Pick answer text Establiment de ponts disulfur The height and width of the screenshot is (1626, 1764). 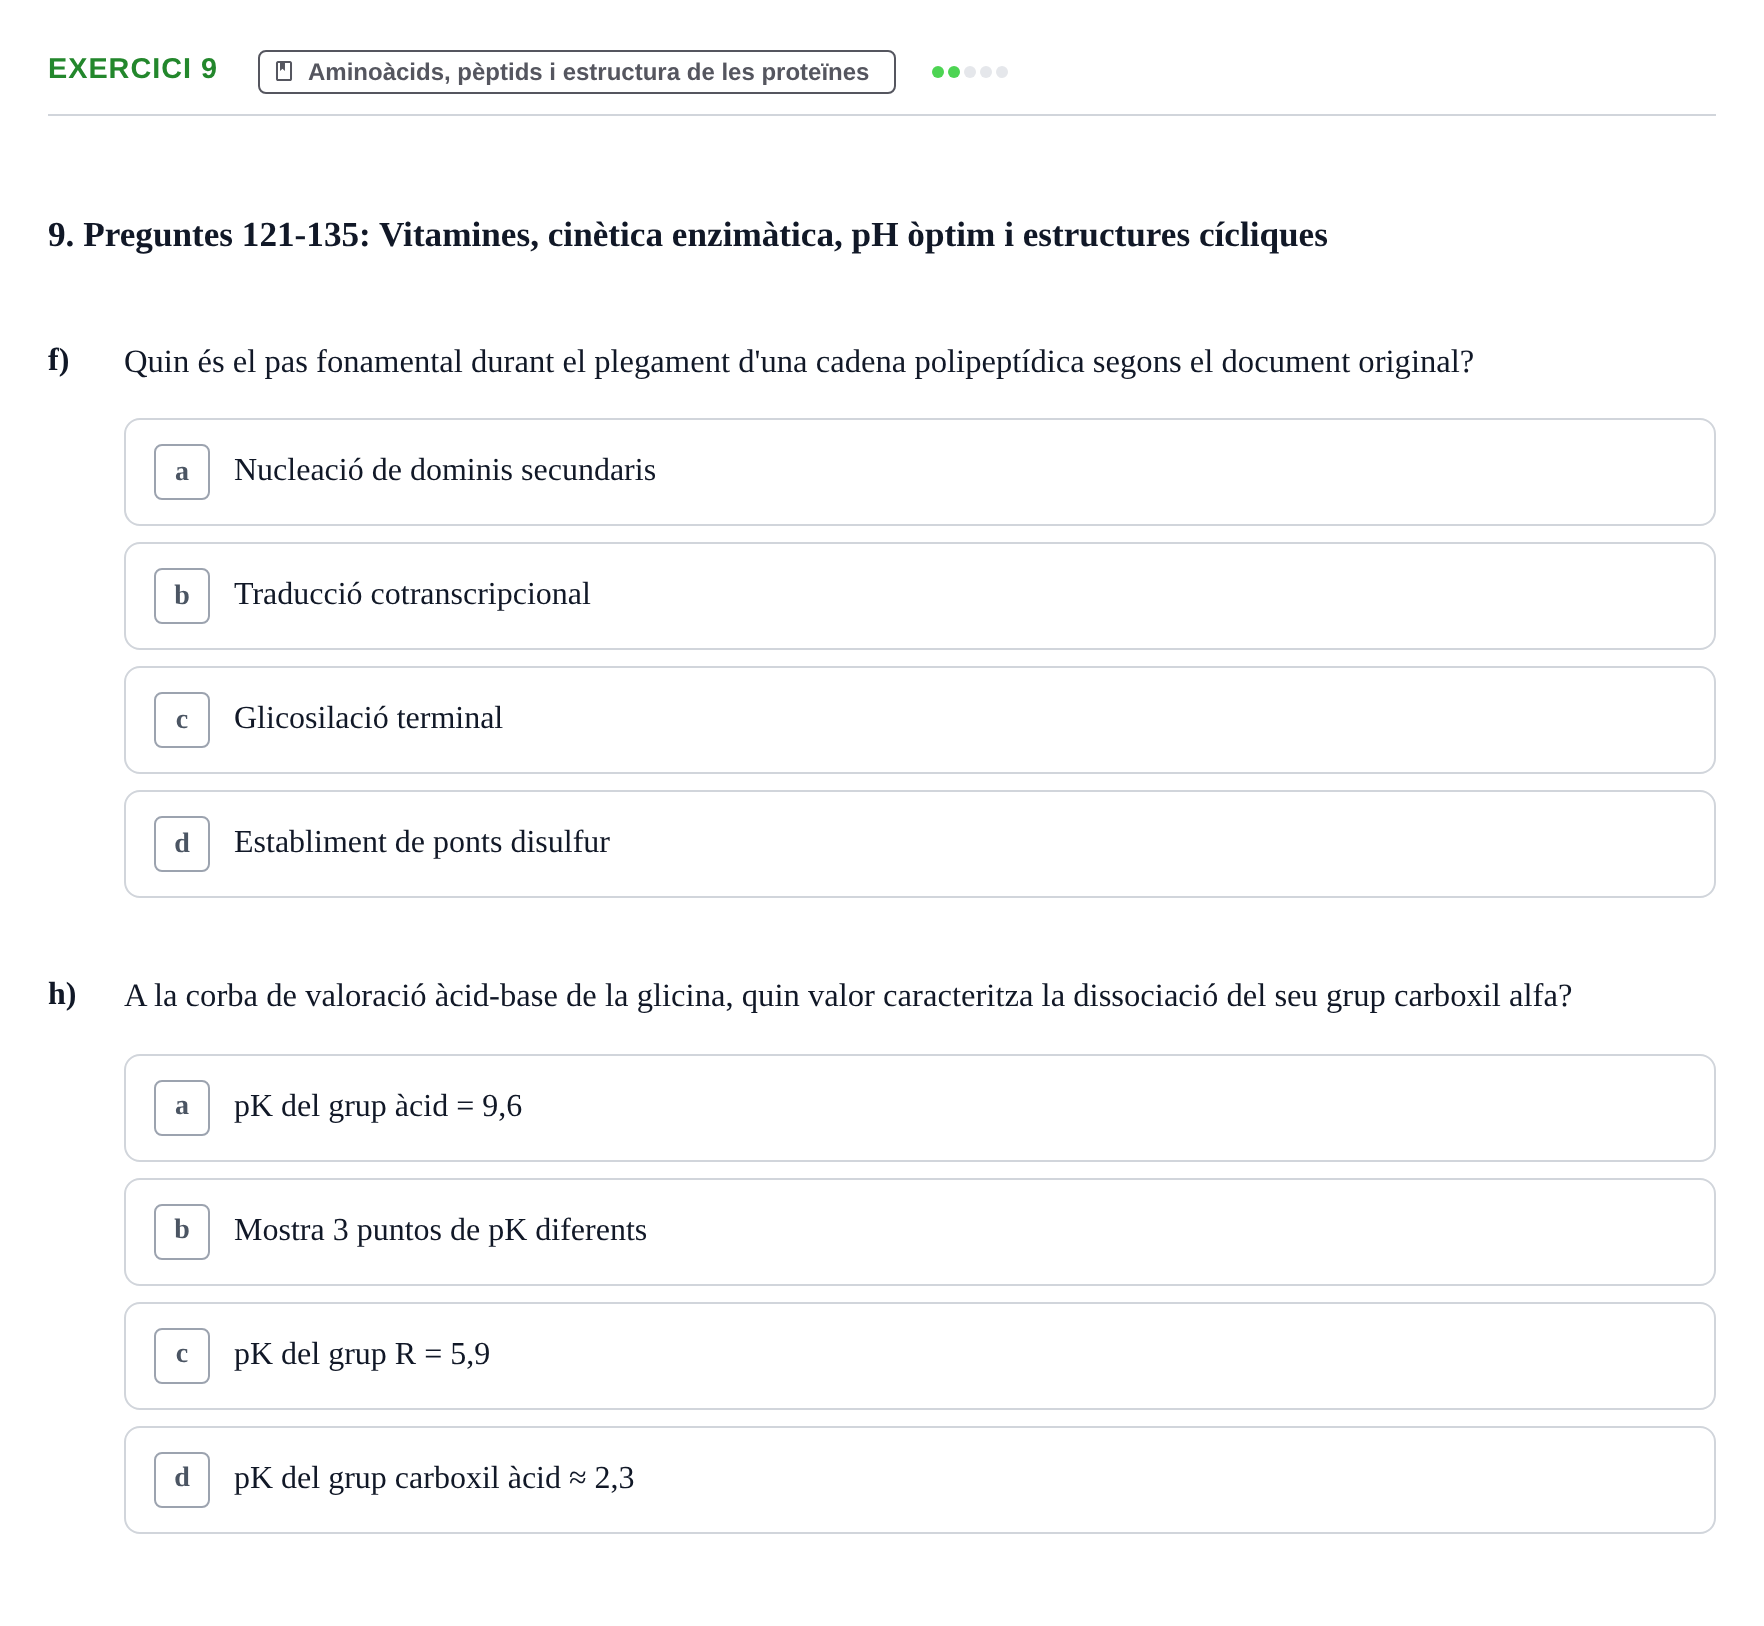click(x=422, y=842)
